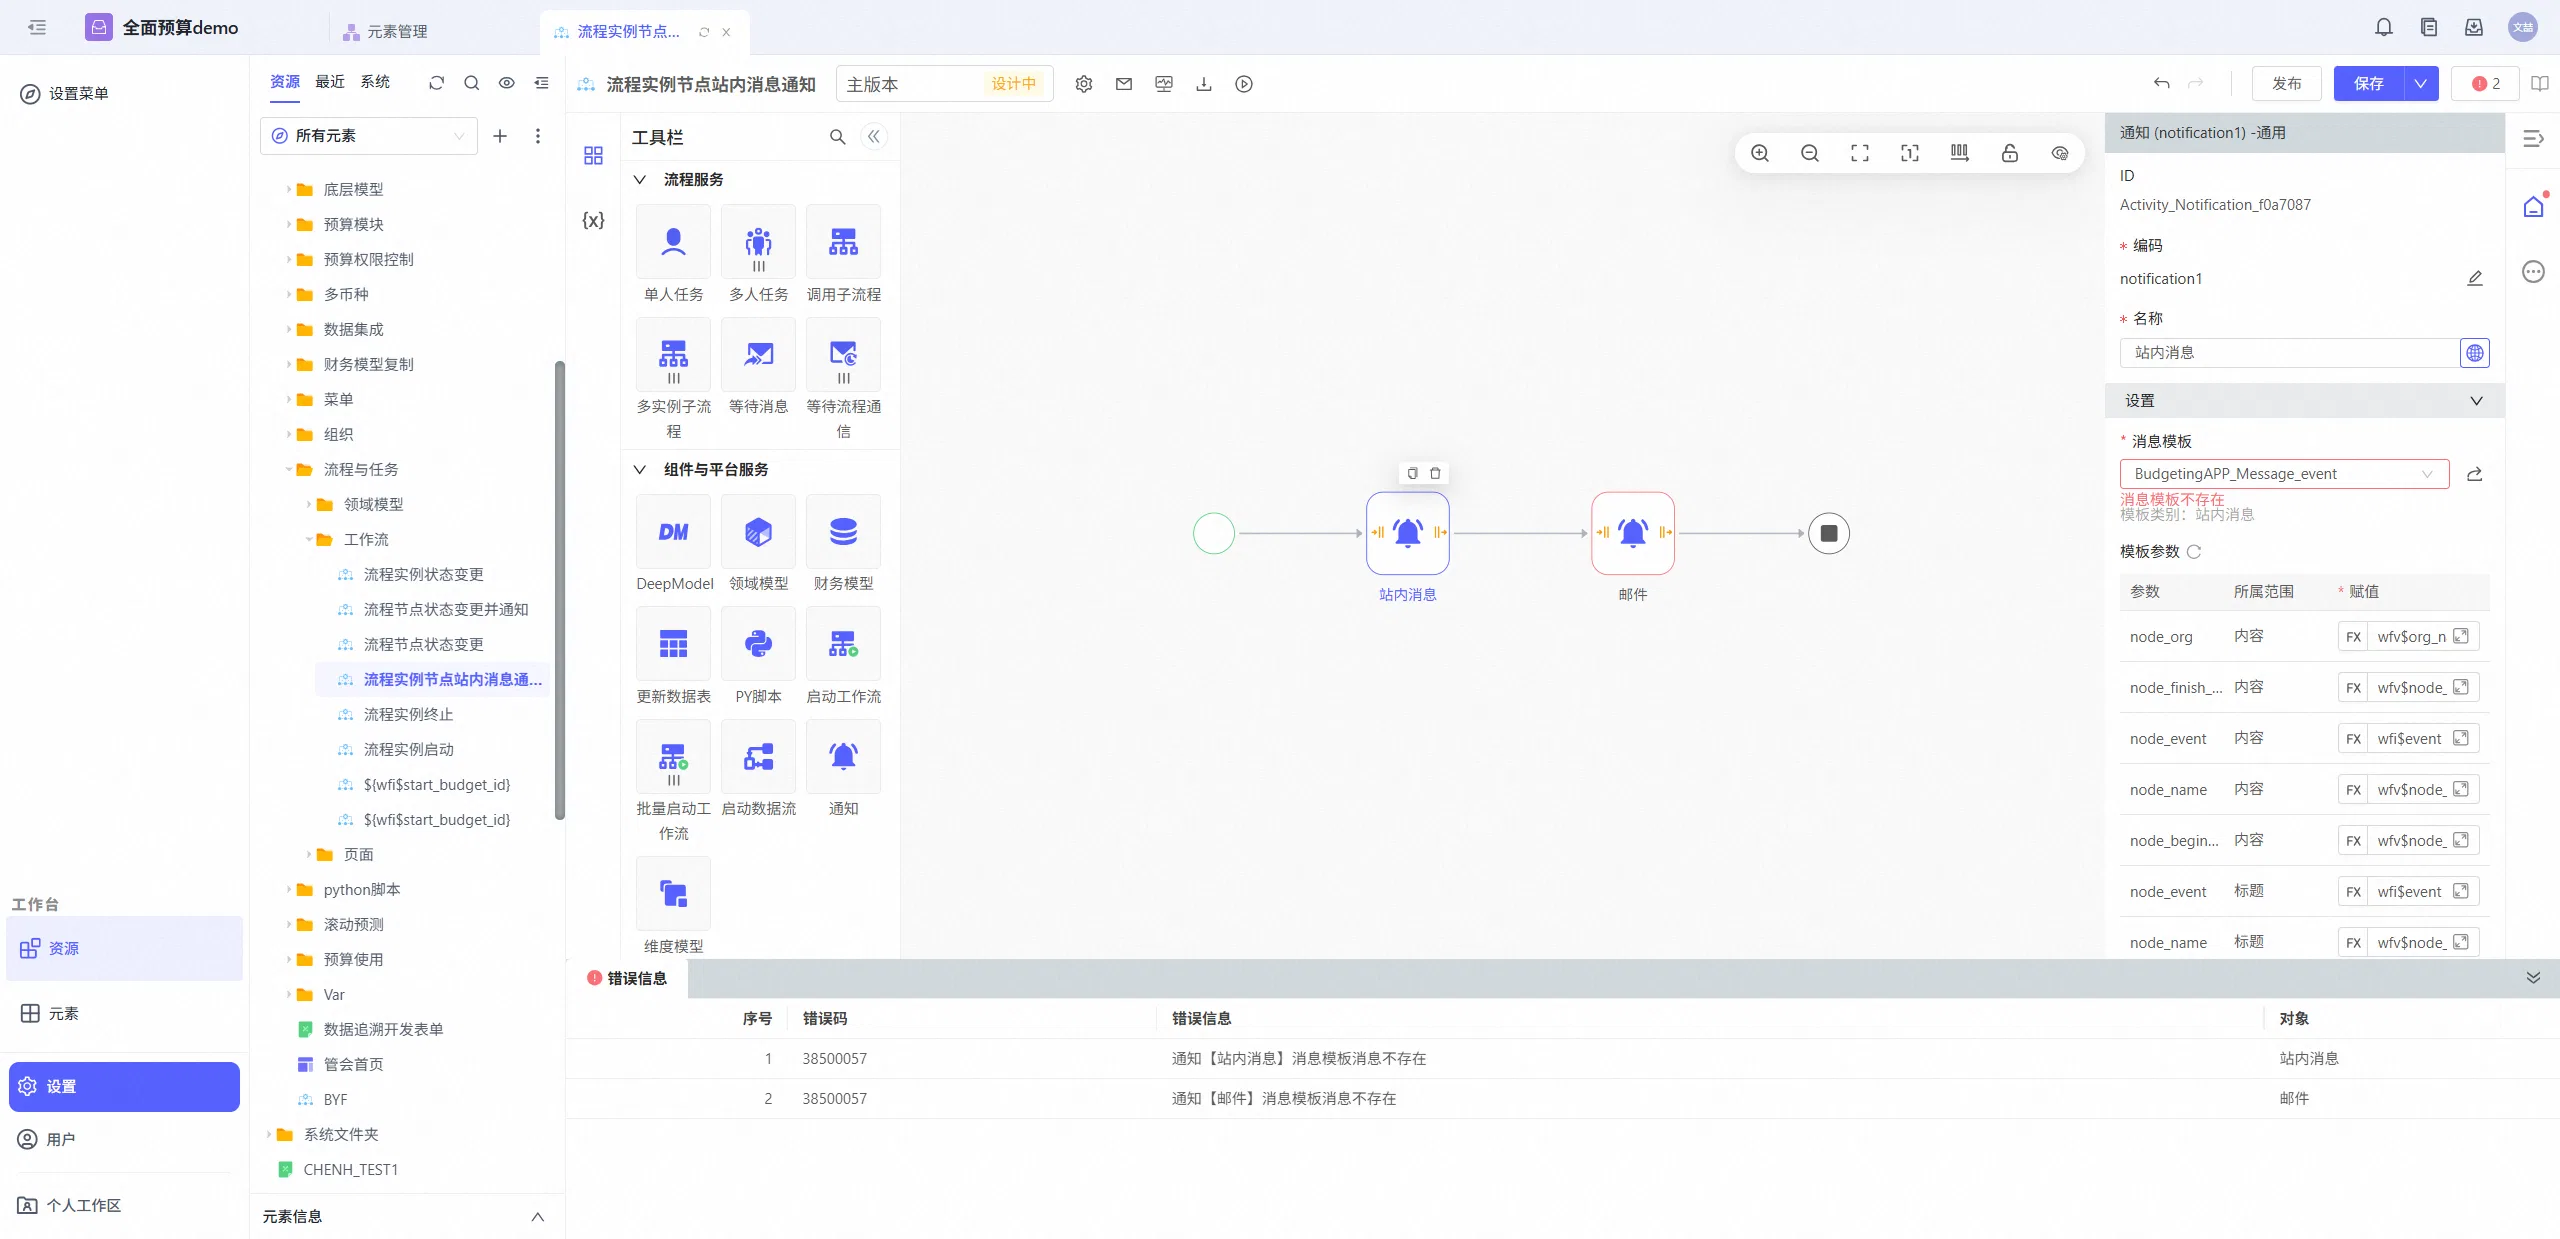Open 流程实例终止 in tree

[408, 715]
